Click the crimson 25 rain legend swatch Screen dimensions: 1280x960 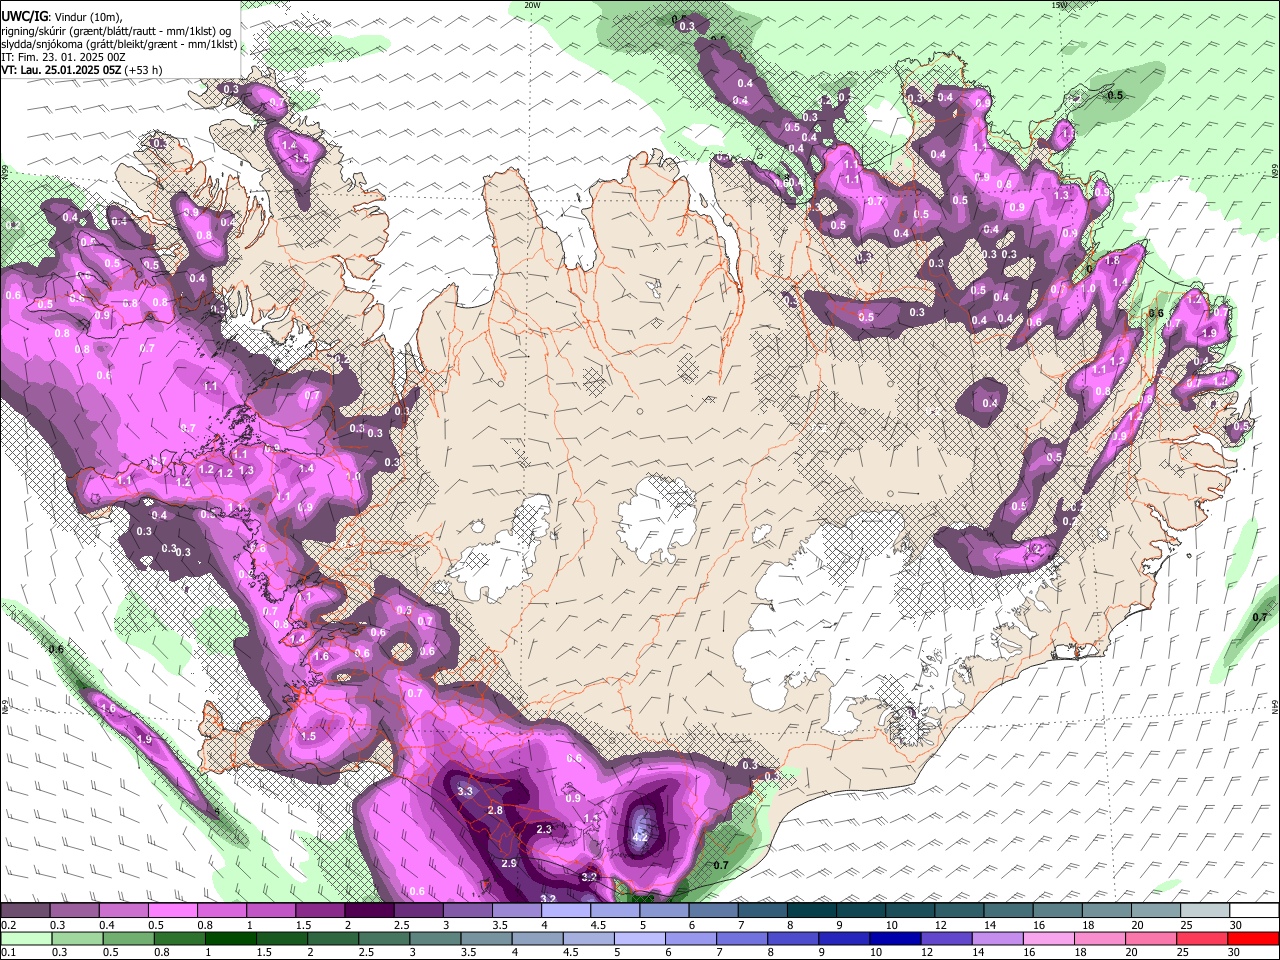1202,939
